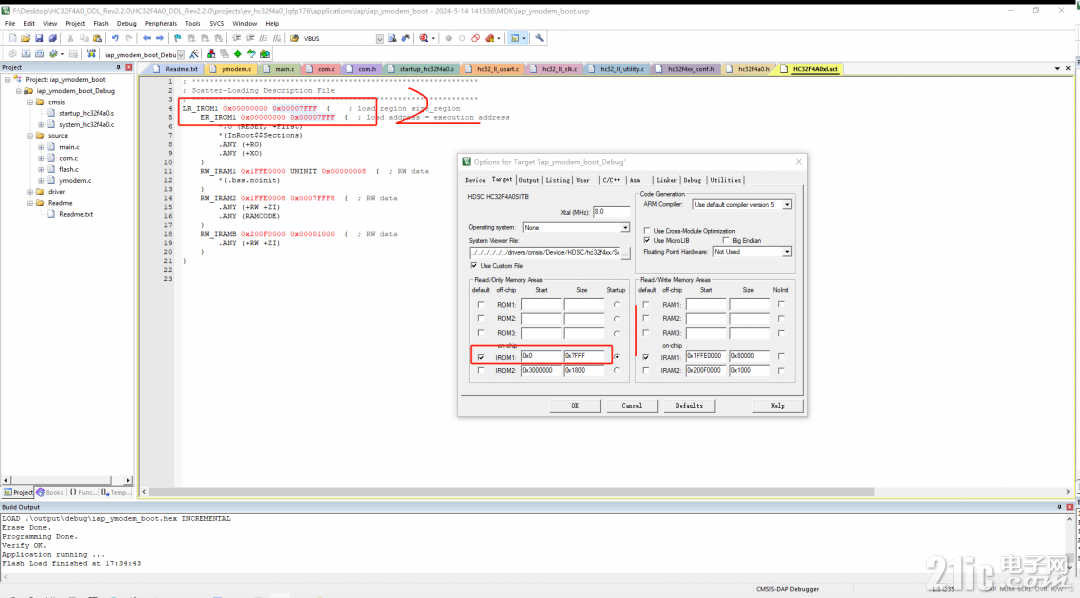
Task: Click the Rebuild all target files icon
Action: pos(39,54)
